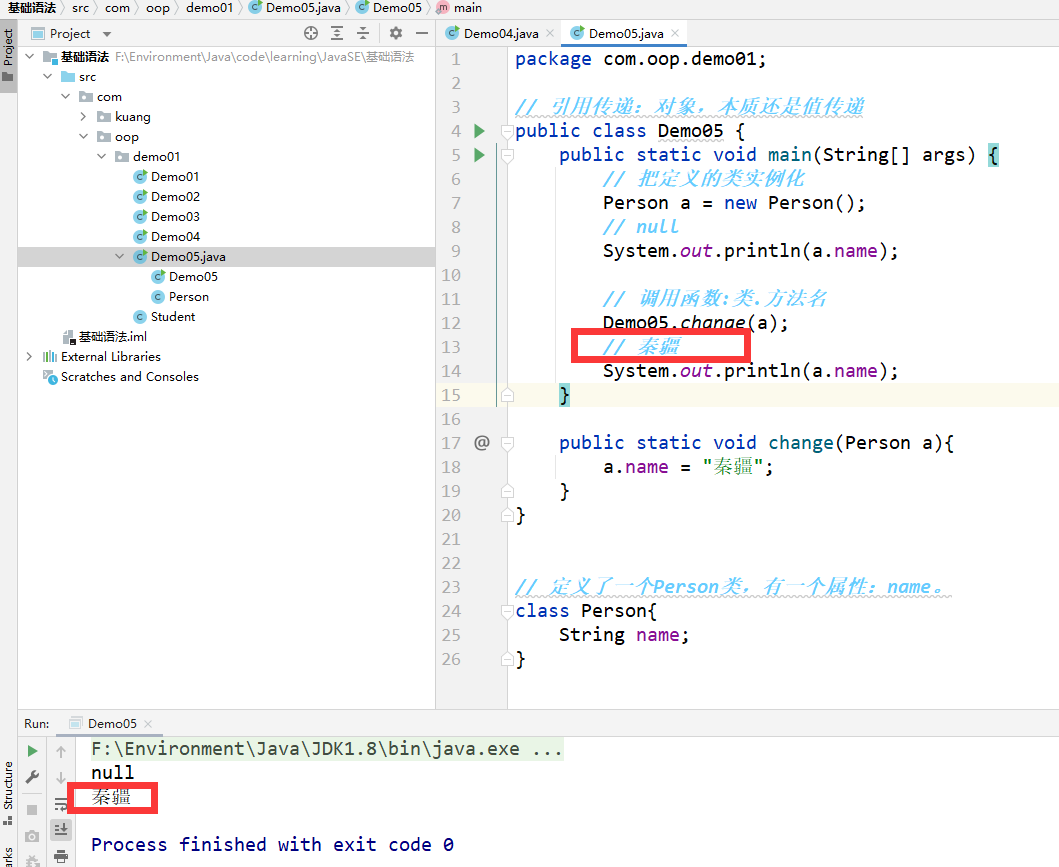Viewport: 1059px width, 867px height.
Task: Select Demo05 class under Demo05.java
Action: tap(193, 277)
